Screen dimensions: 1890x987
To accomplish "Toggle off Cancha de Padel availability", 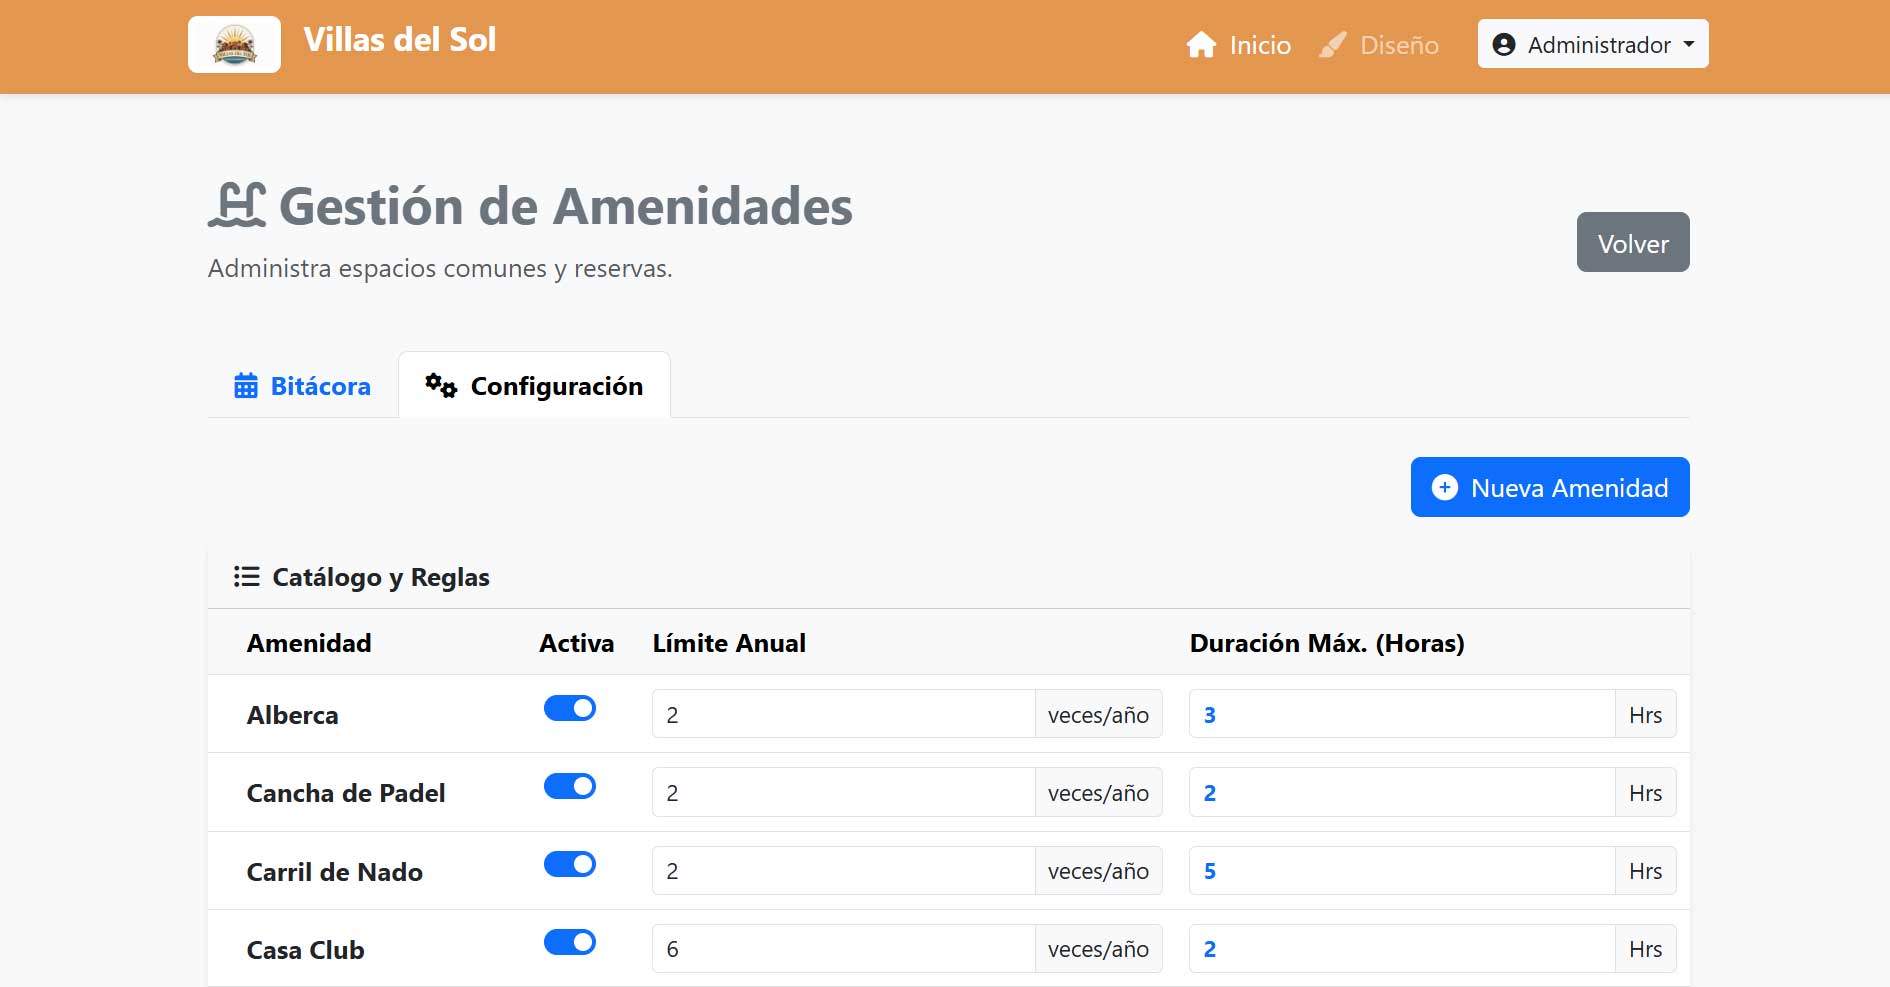I will 569,786.
